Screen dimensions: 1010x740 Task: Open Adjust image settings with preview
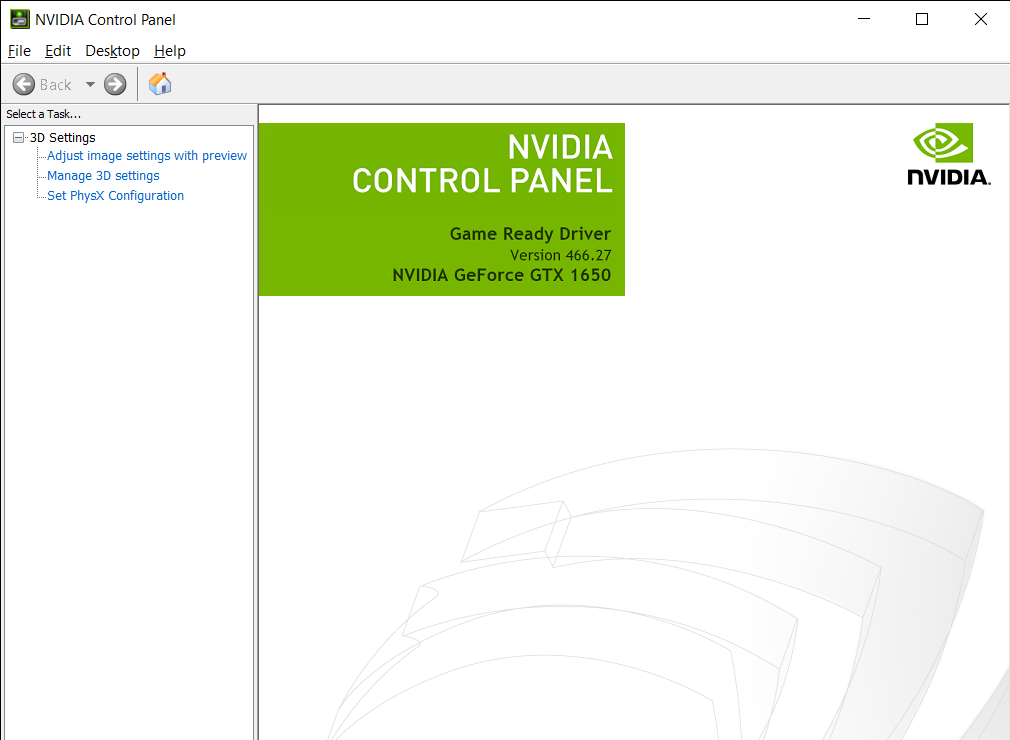pyautogui.click(x=147, y=156)
